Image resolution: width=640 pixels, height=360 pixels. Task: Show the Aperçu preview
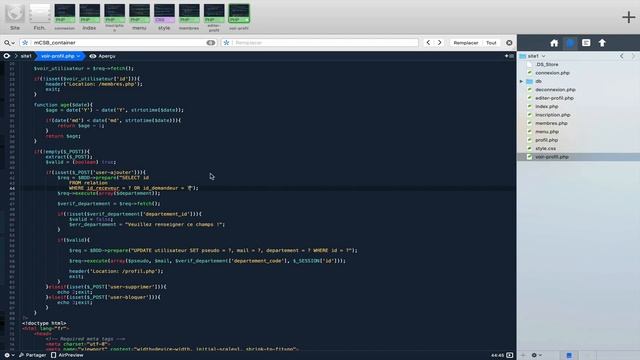pos(103,56)
